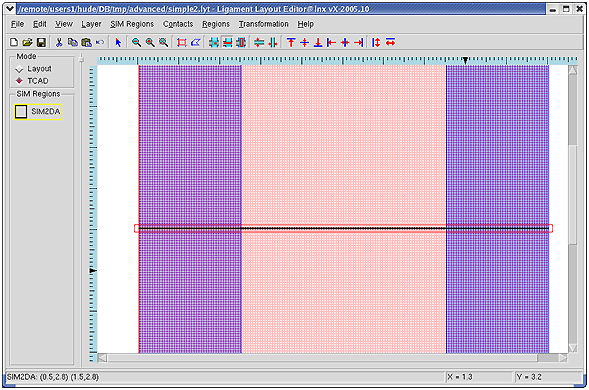The width and height of the screenshot is (589, 390).
Task: Open the SIM Regions menu
Action: pyautogui.click(x=132, y=24)
